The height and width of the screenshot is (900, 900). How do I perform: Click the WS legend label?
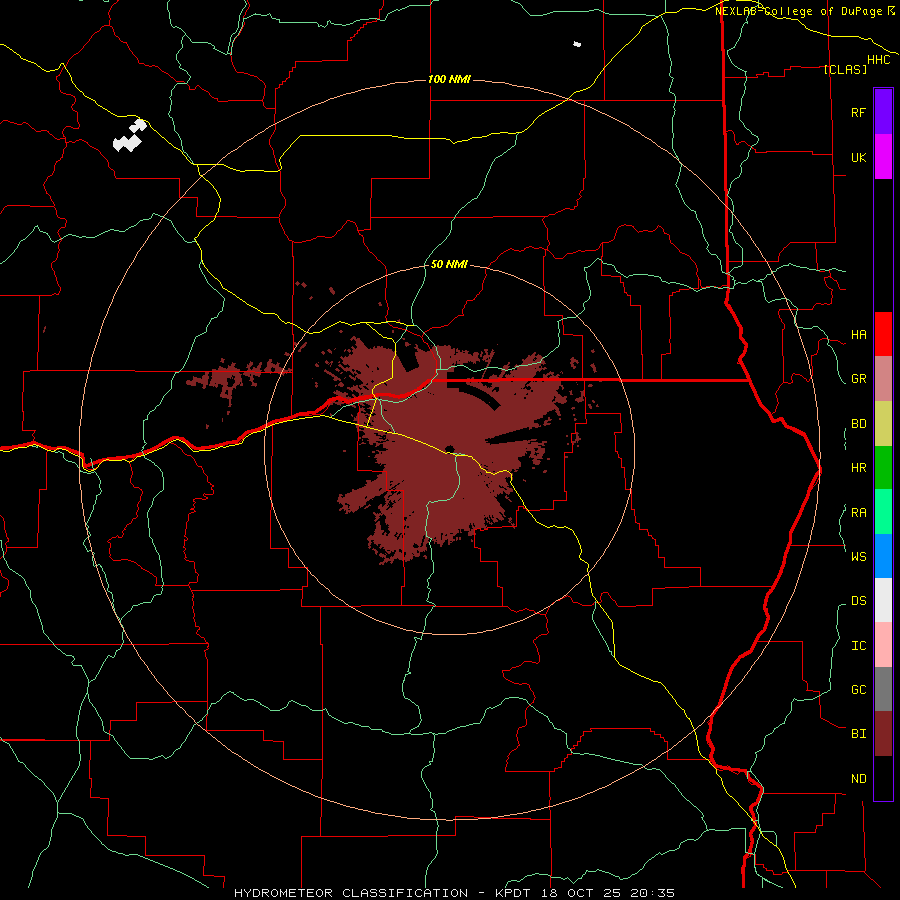point(858,556)
